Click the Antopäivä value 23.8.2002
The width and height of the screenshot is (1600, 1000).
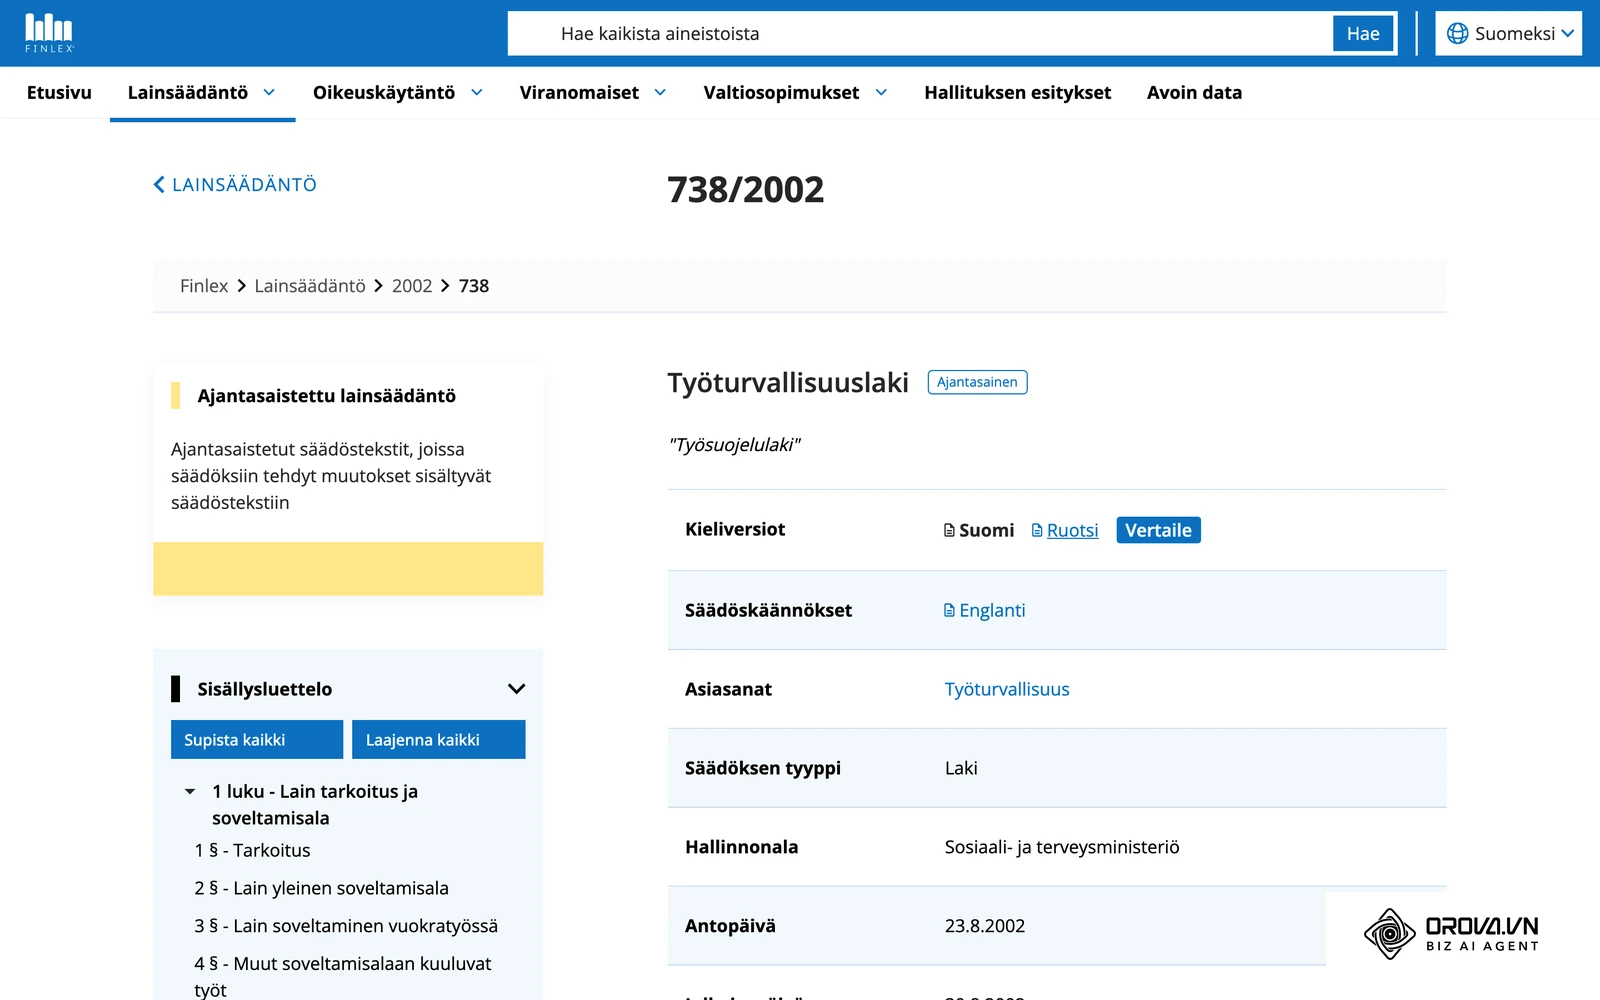coord(985,926)
